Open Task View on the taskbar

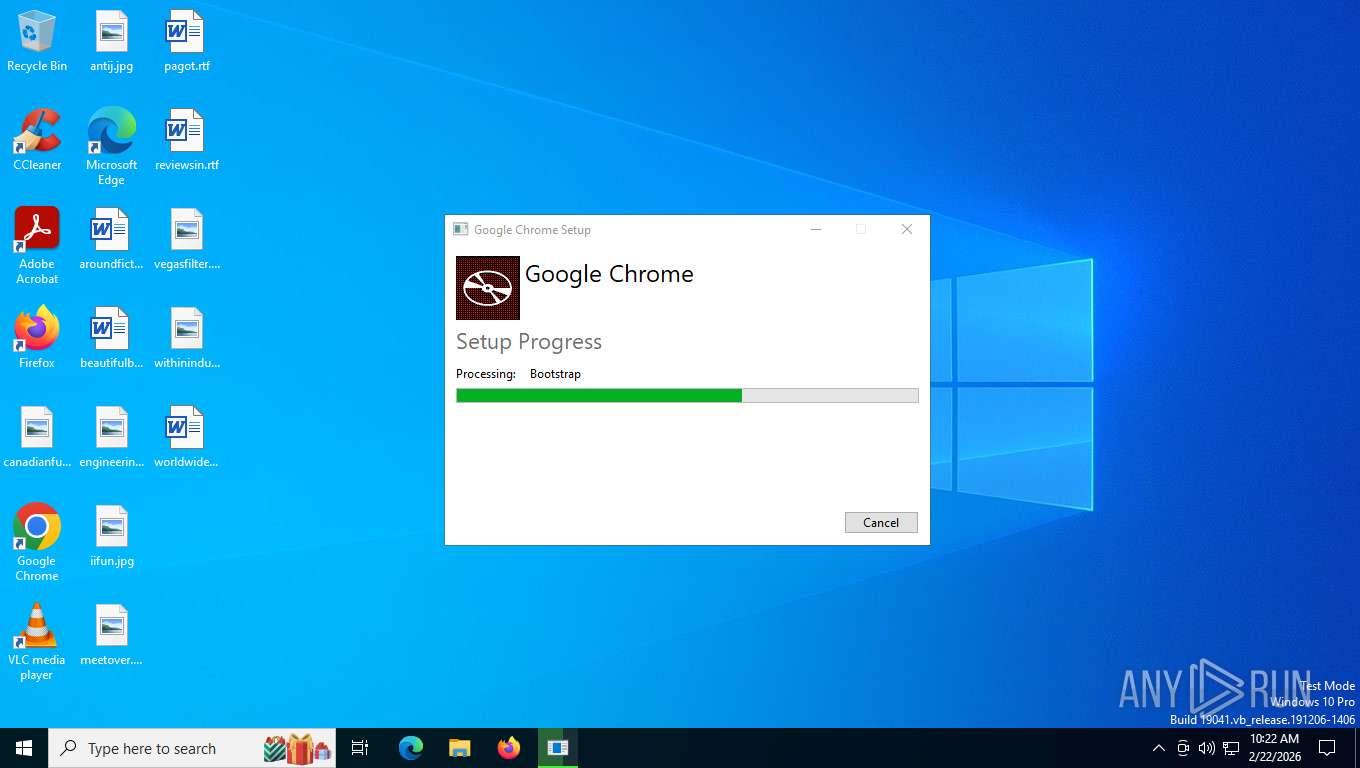point(360,748)
